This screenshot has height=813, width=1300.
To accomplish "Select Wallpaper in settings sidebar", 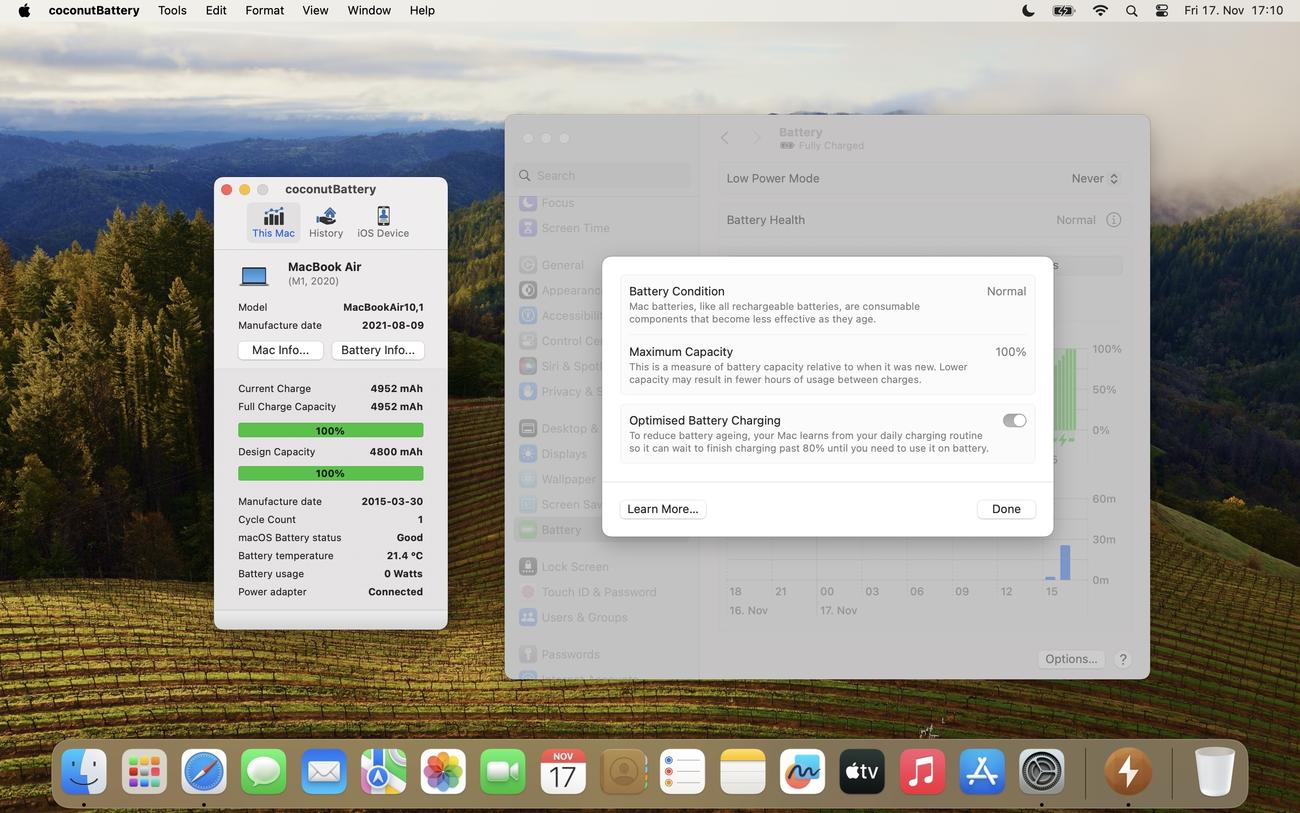I will (557, 479).
